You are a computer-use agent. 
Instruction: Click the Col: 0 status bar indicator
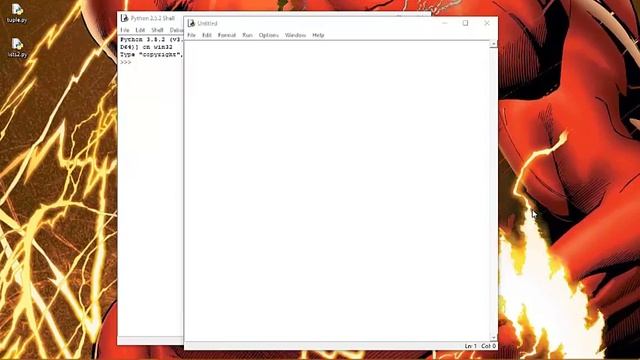pyautogui.click(x=489, y=346)
